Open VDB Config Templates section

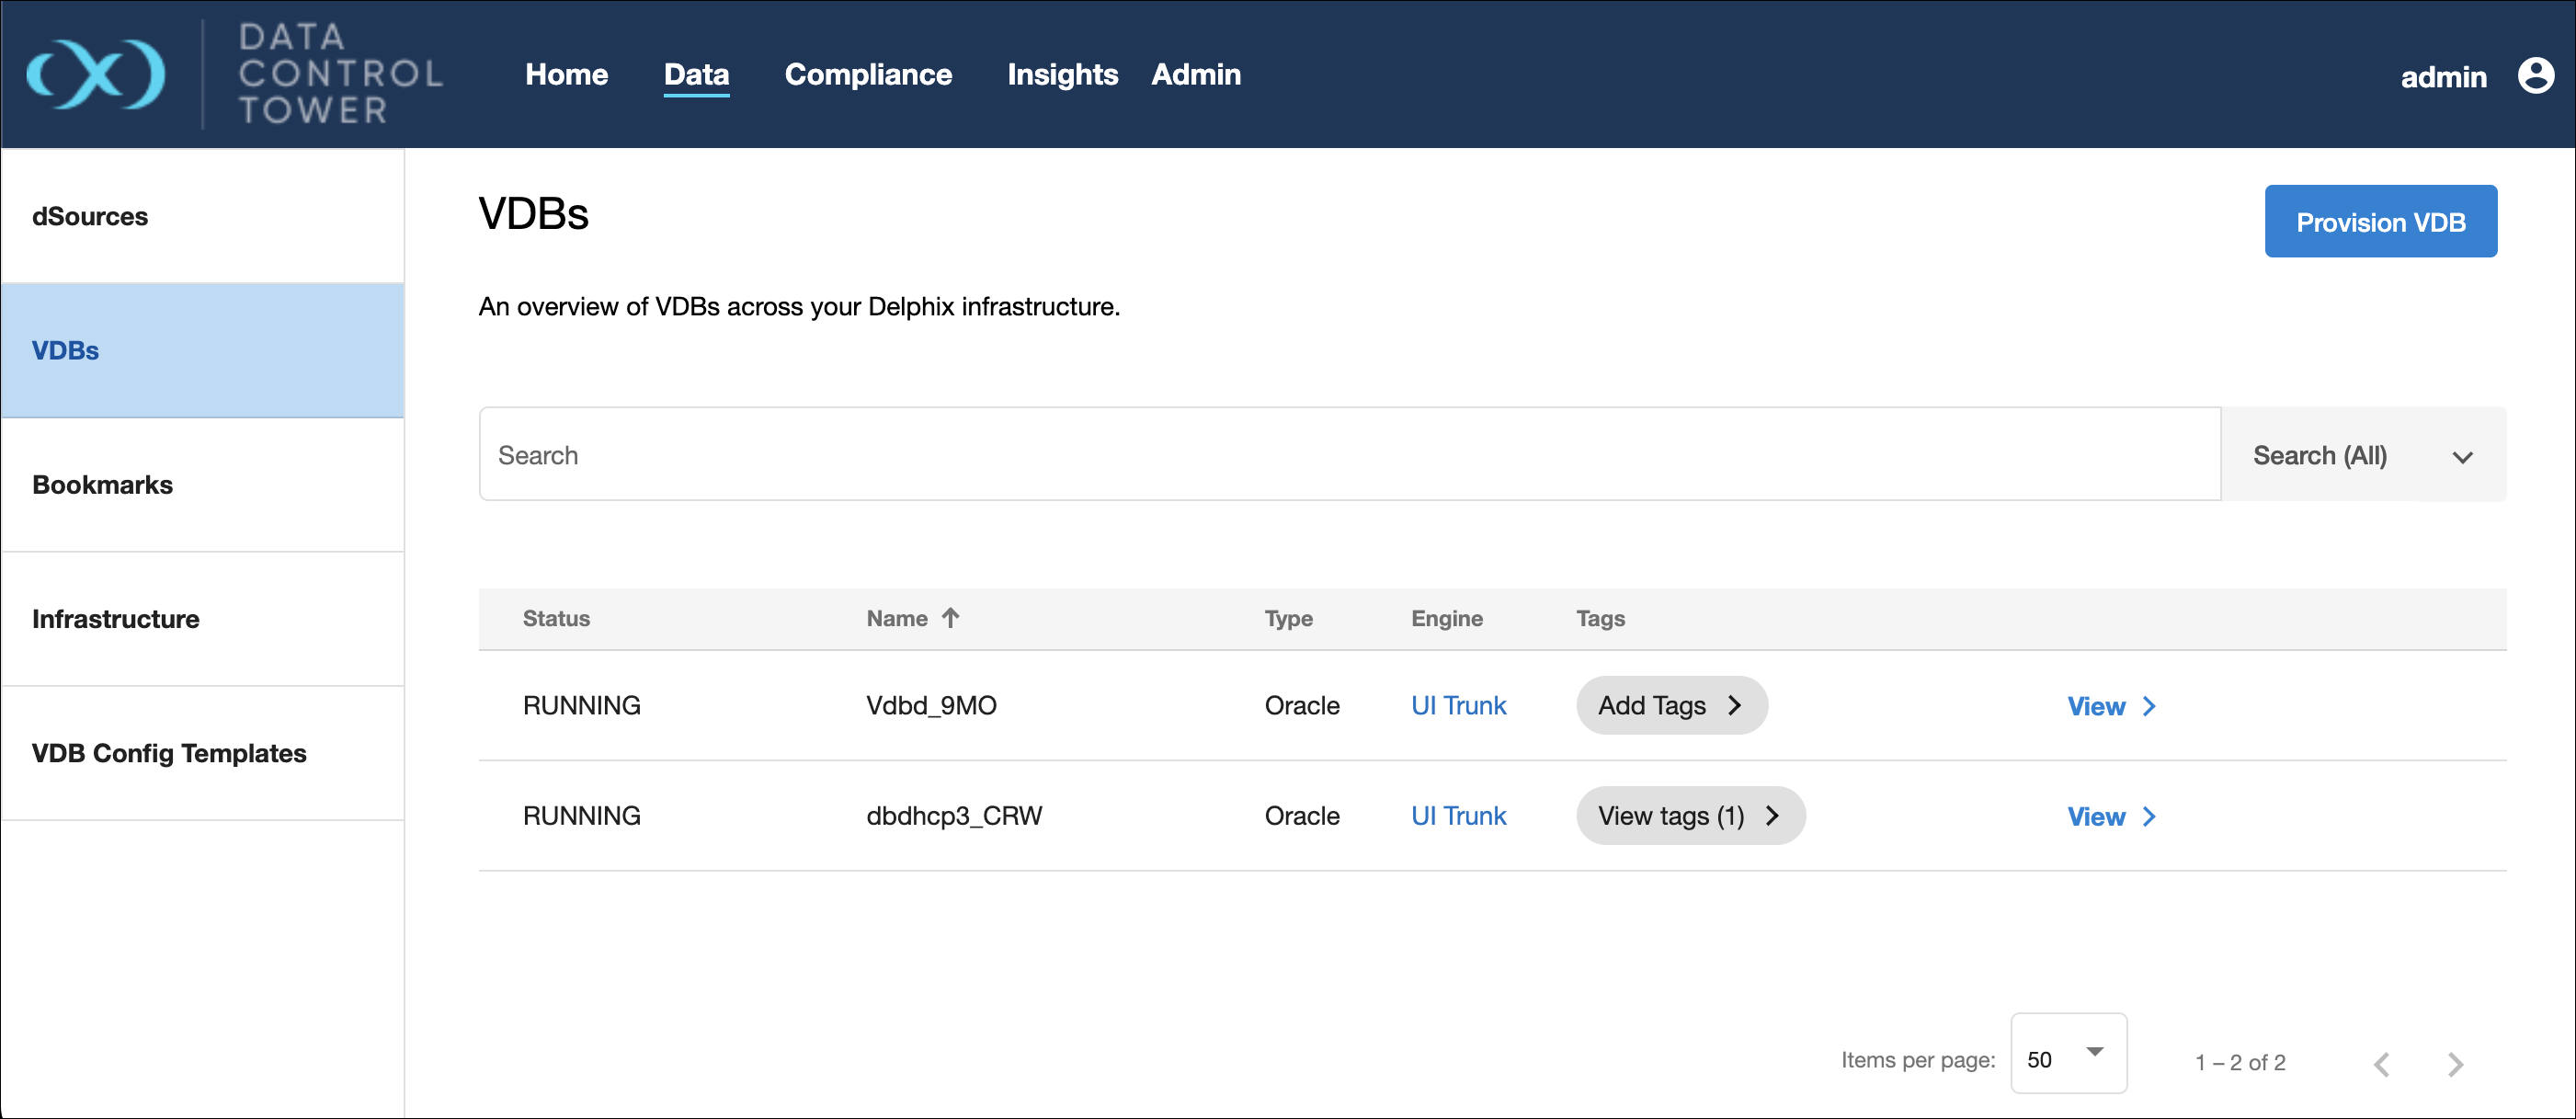[169, 753]
